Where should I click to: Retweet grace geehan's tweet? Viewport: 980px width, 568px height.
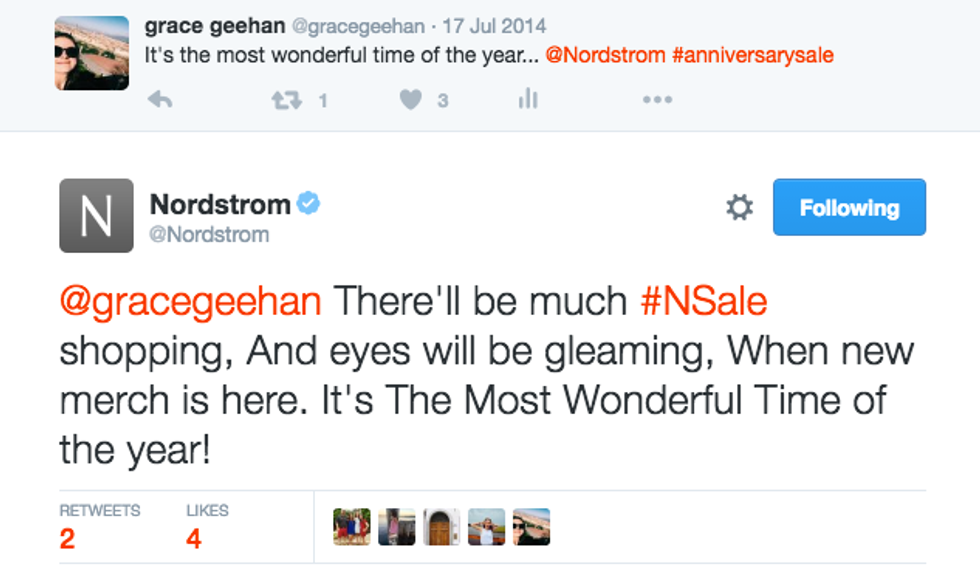288,99
